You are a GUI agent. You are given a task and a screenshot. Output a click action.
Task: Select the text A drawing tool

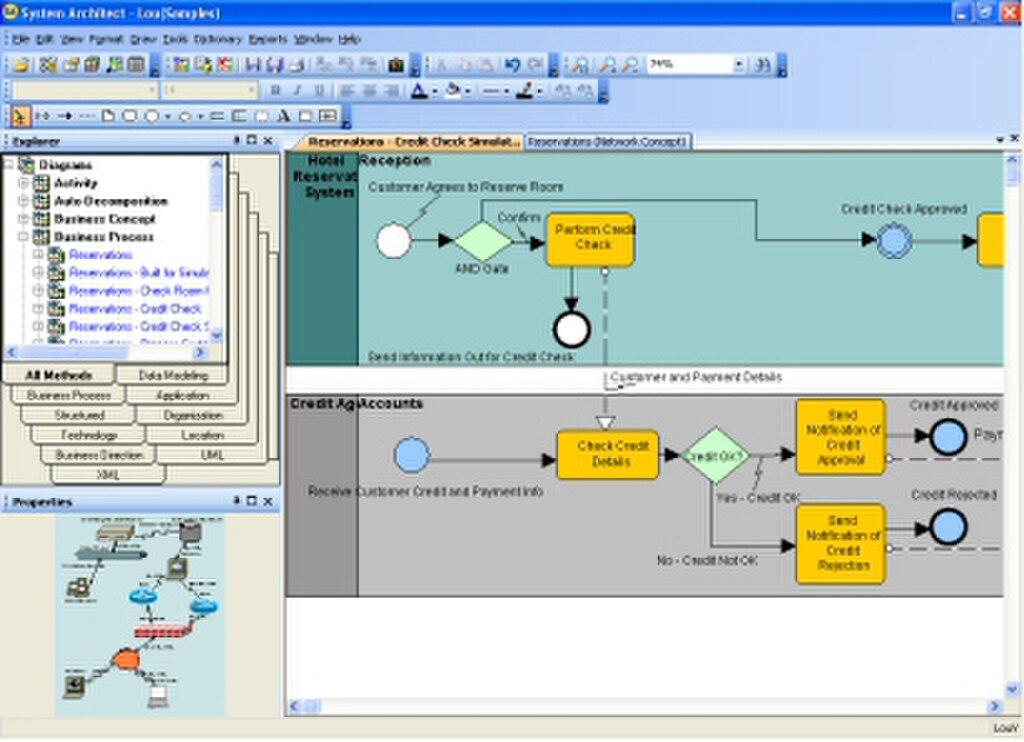[283, 116]
